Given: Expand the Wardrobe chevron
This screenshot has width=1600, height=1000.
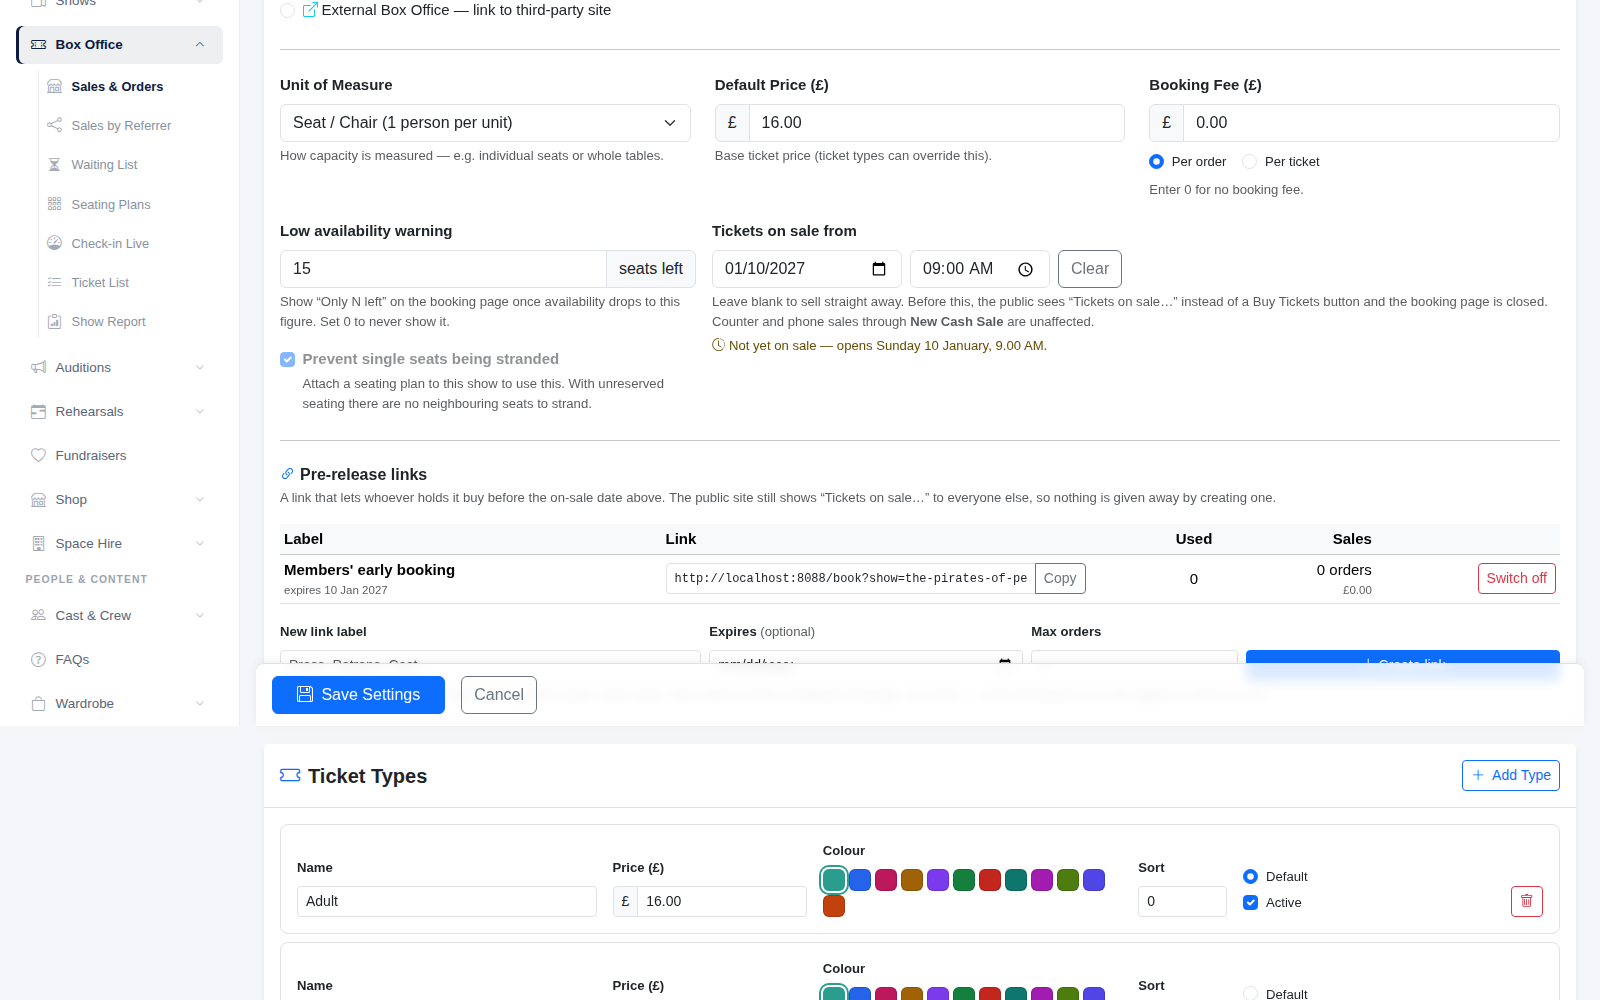Looking at the screenshot, I should click(x=200, y=703).
